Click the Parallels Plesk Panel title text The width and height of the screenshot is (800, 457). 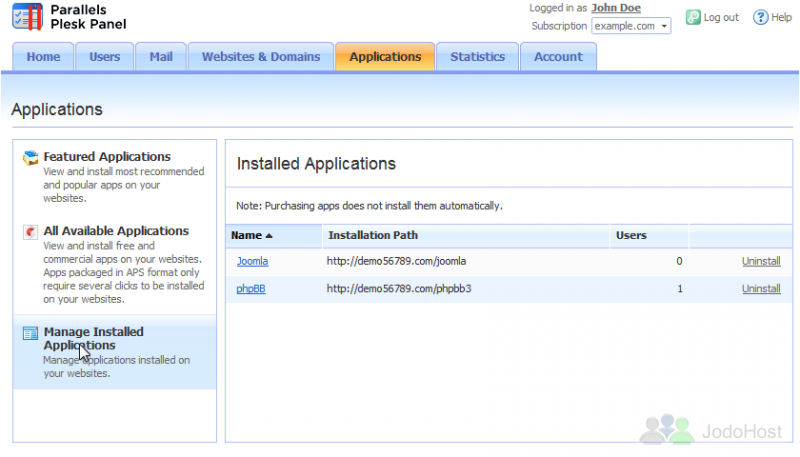pyautogui.click(x=88, y=17)
